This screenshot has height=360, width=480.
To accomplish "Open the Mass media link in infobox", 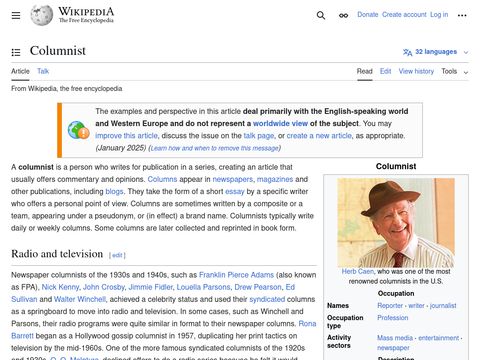I will click(395, 338).
